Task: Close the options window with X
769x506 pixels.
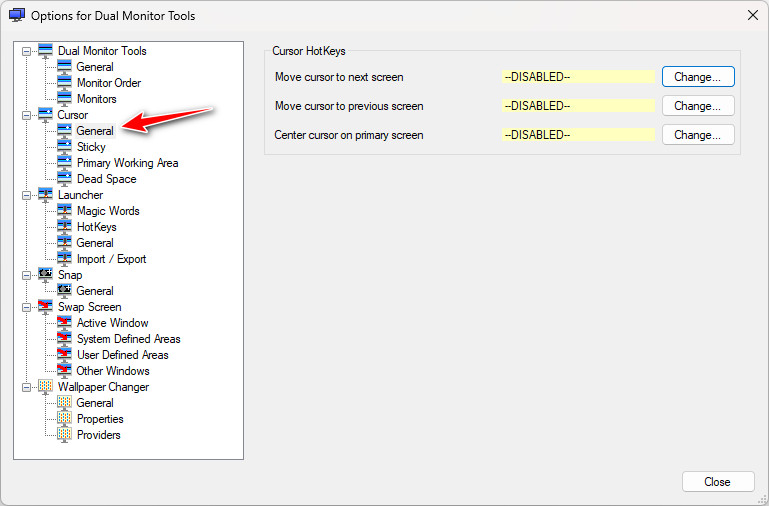Action: click(753, 15)
